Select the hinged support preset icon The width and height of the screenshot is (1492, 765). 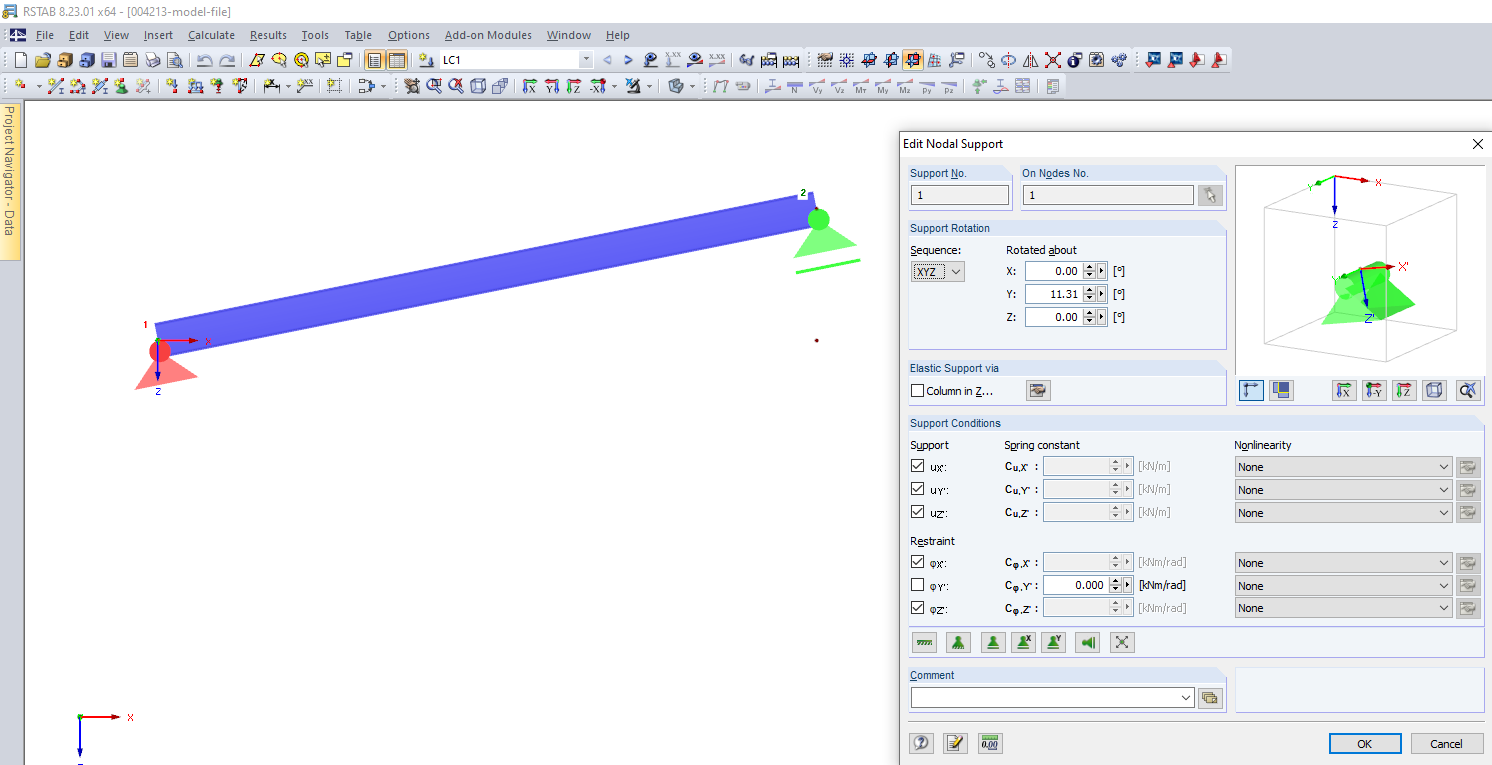993,642
